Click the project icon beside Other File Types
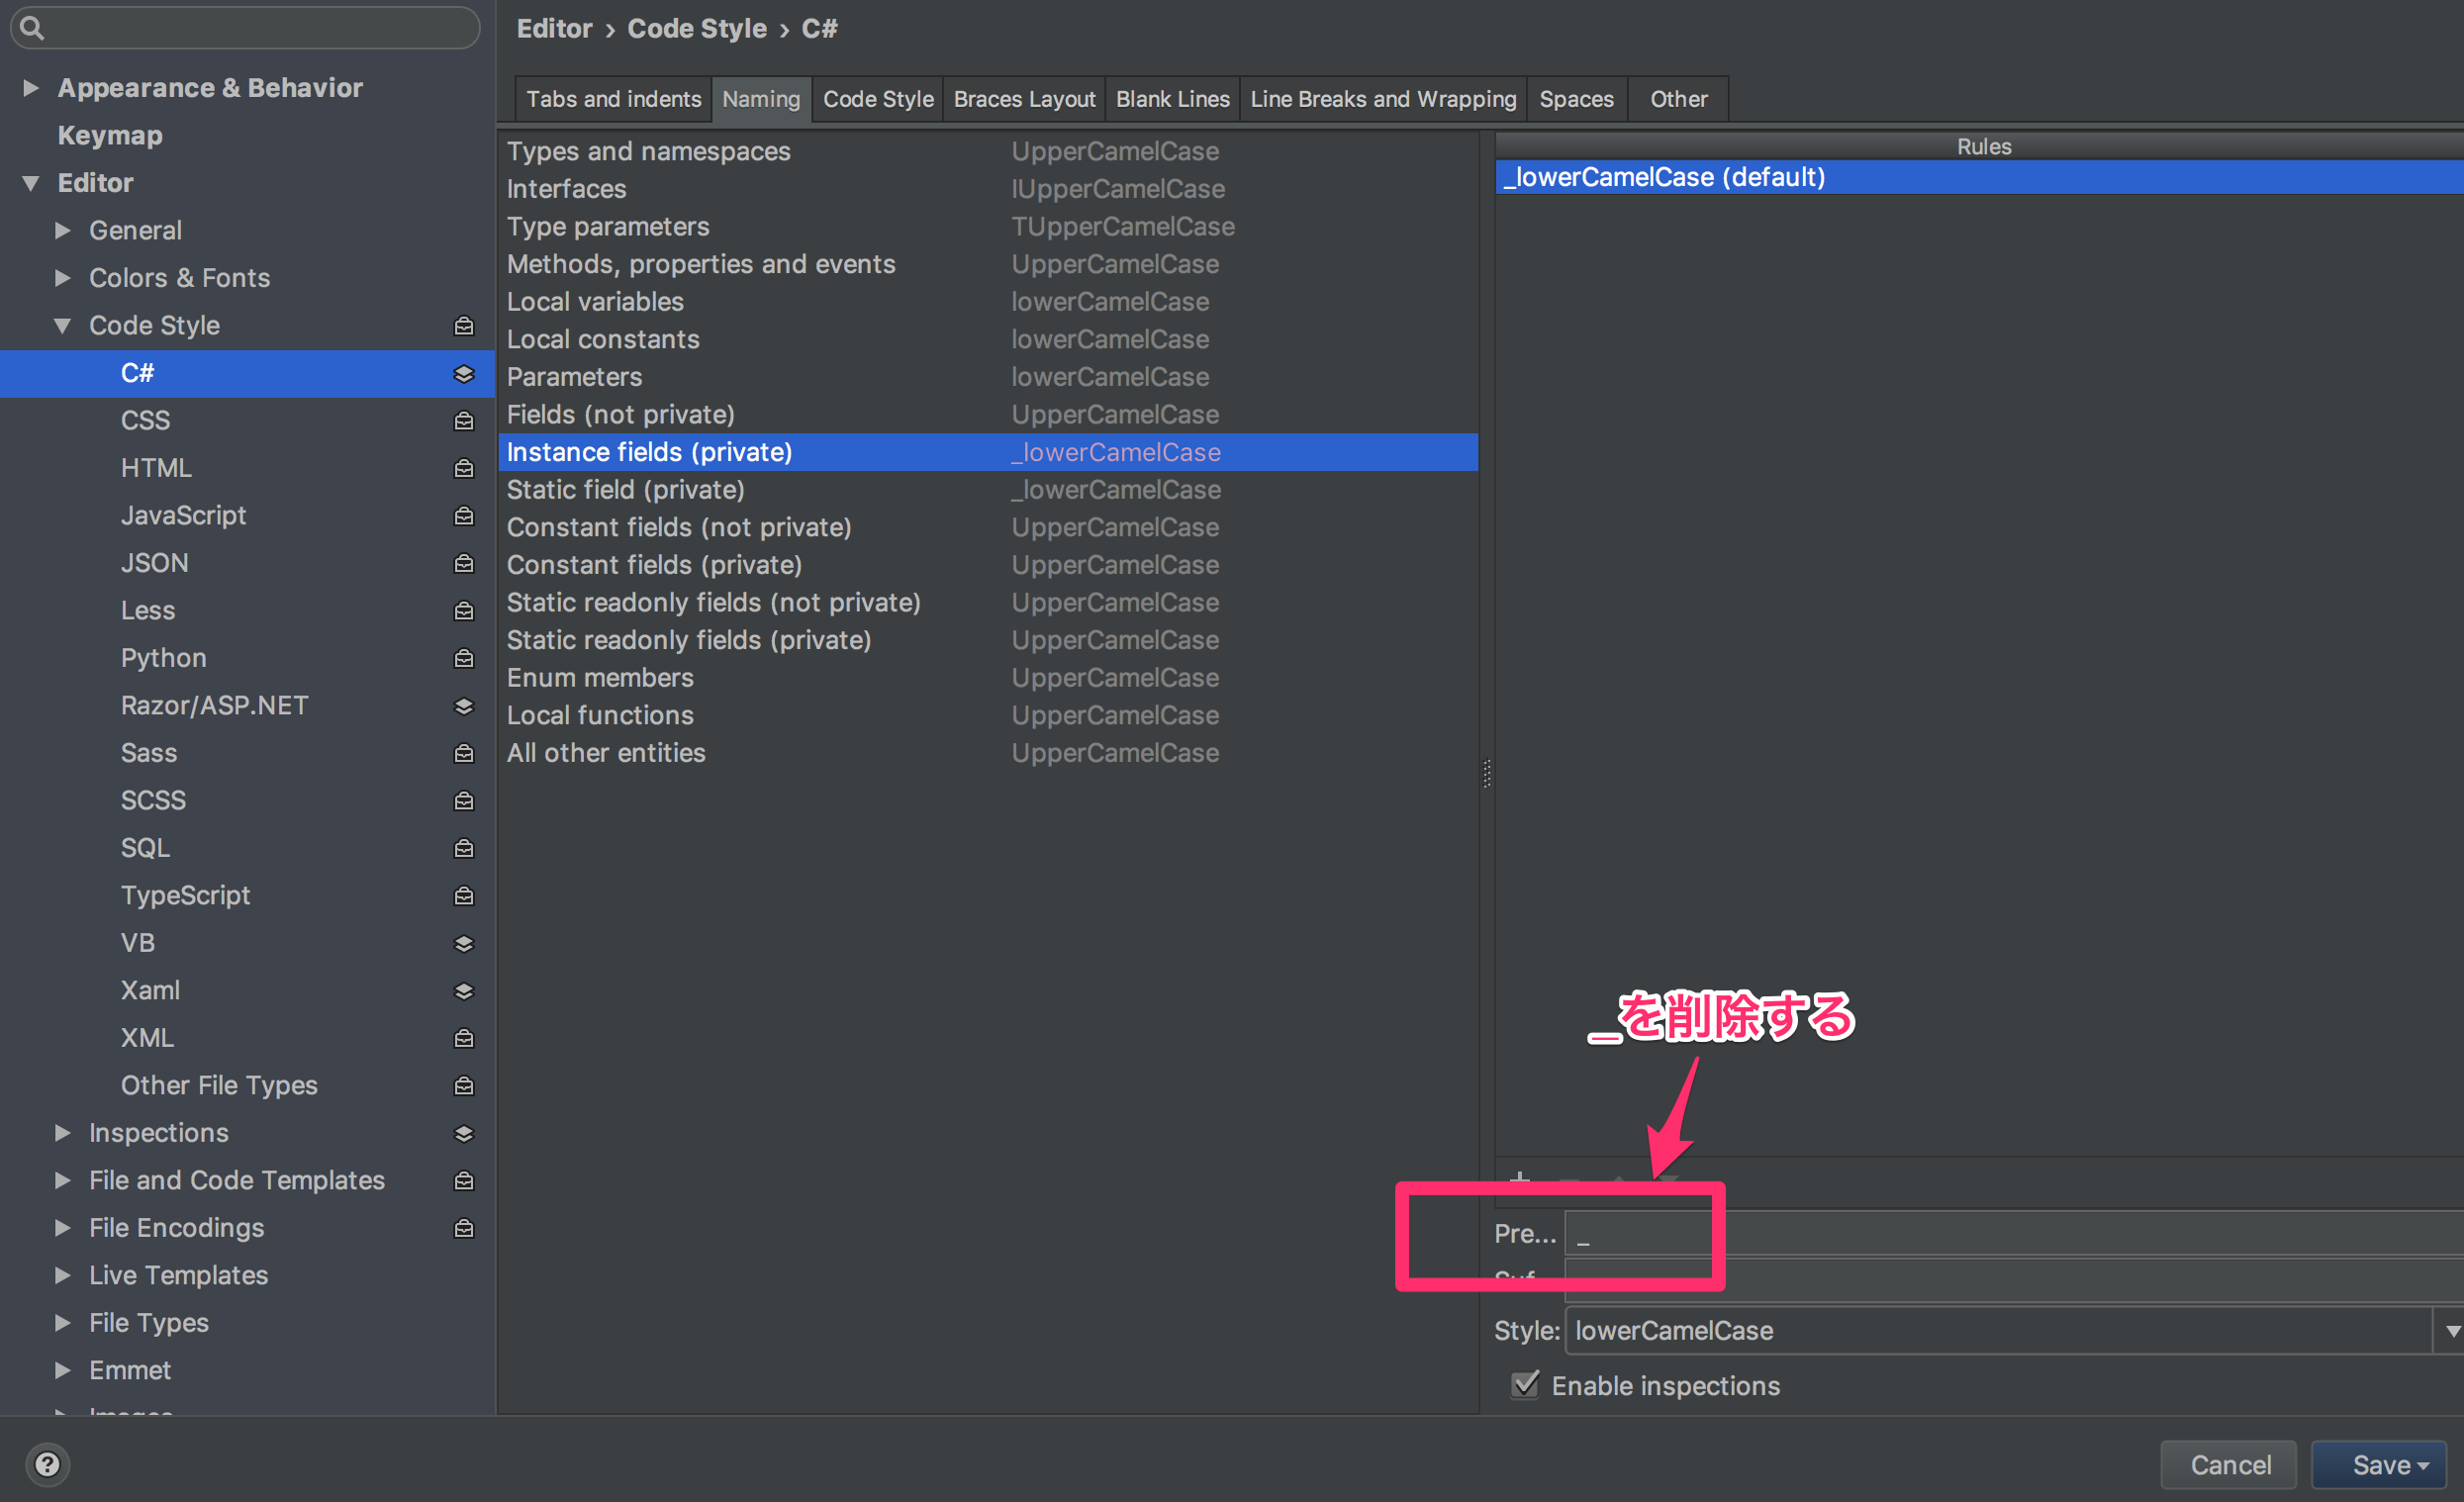Image resolution: width=2464 pixels, height=1502 pixels. pyautogui.click(x=464, y=1086)
